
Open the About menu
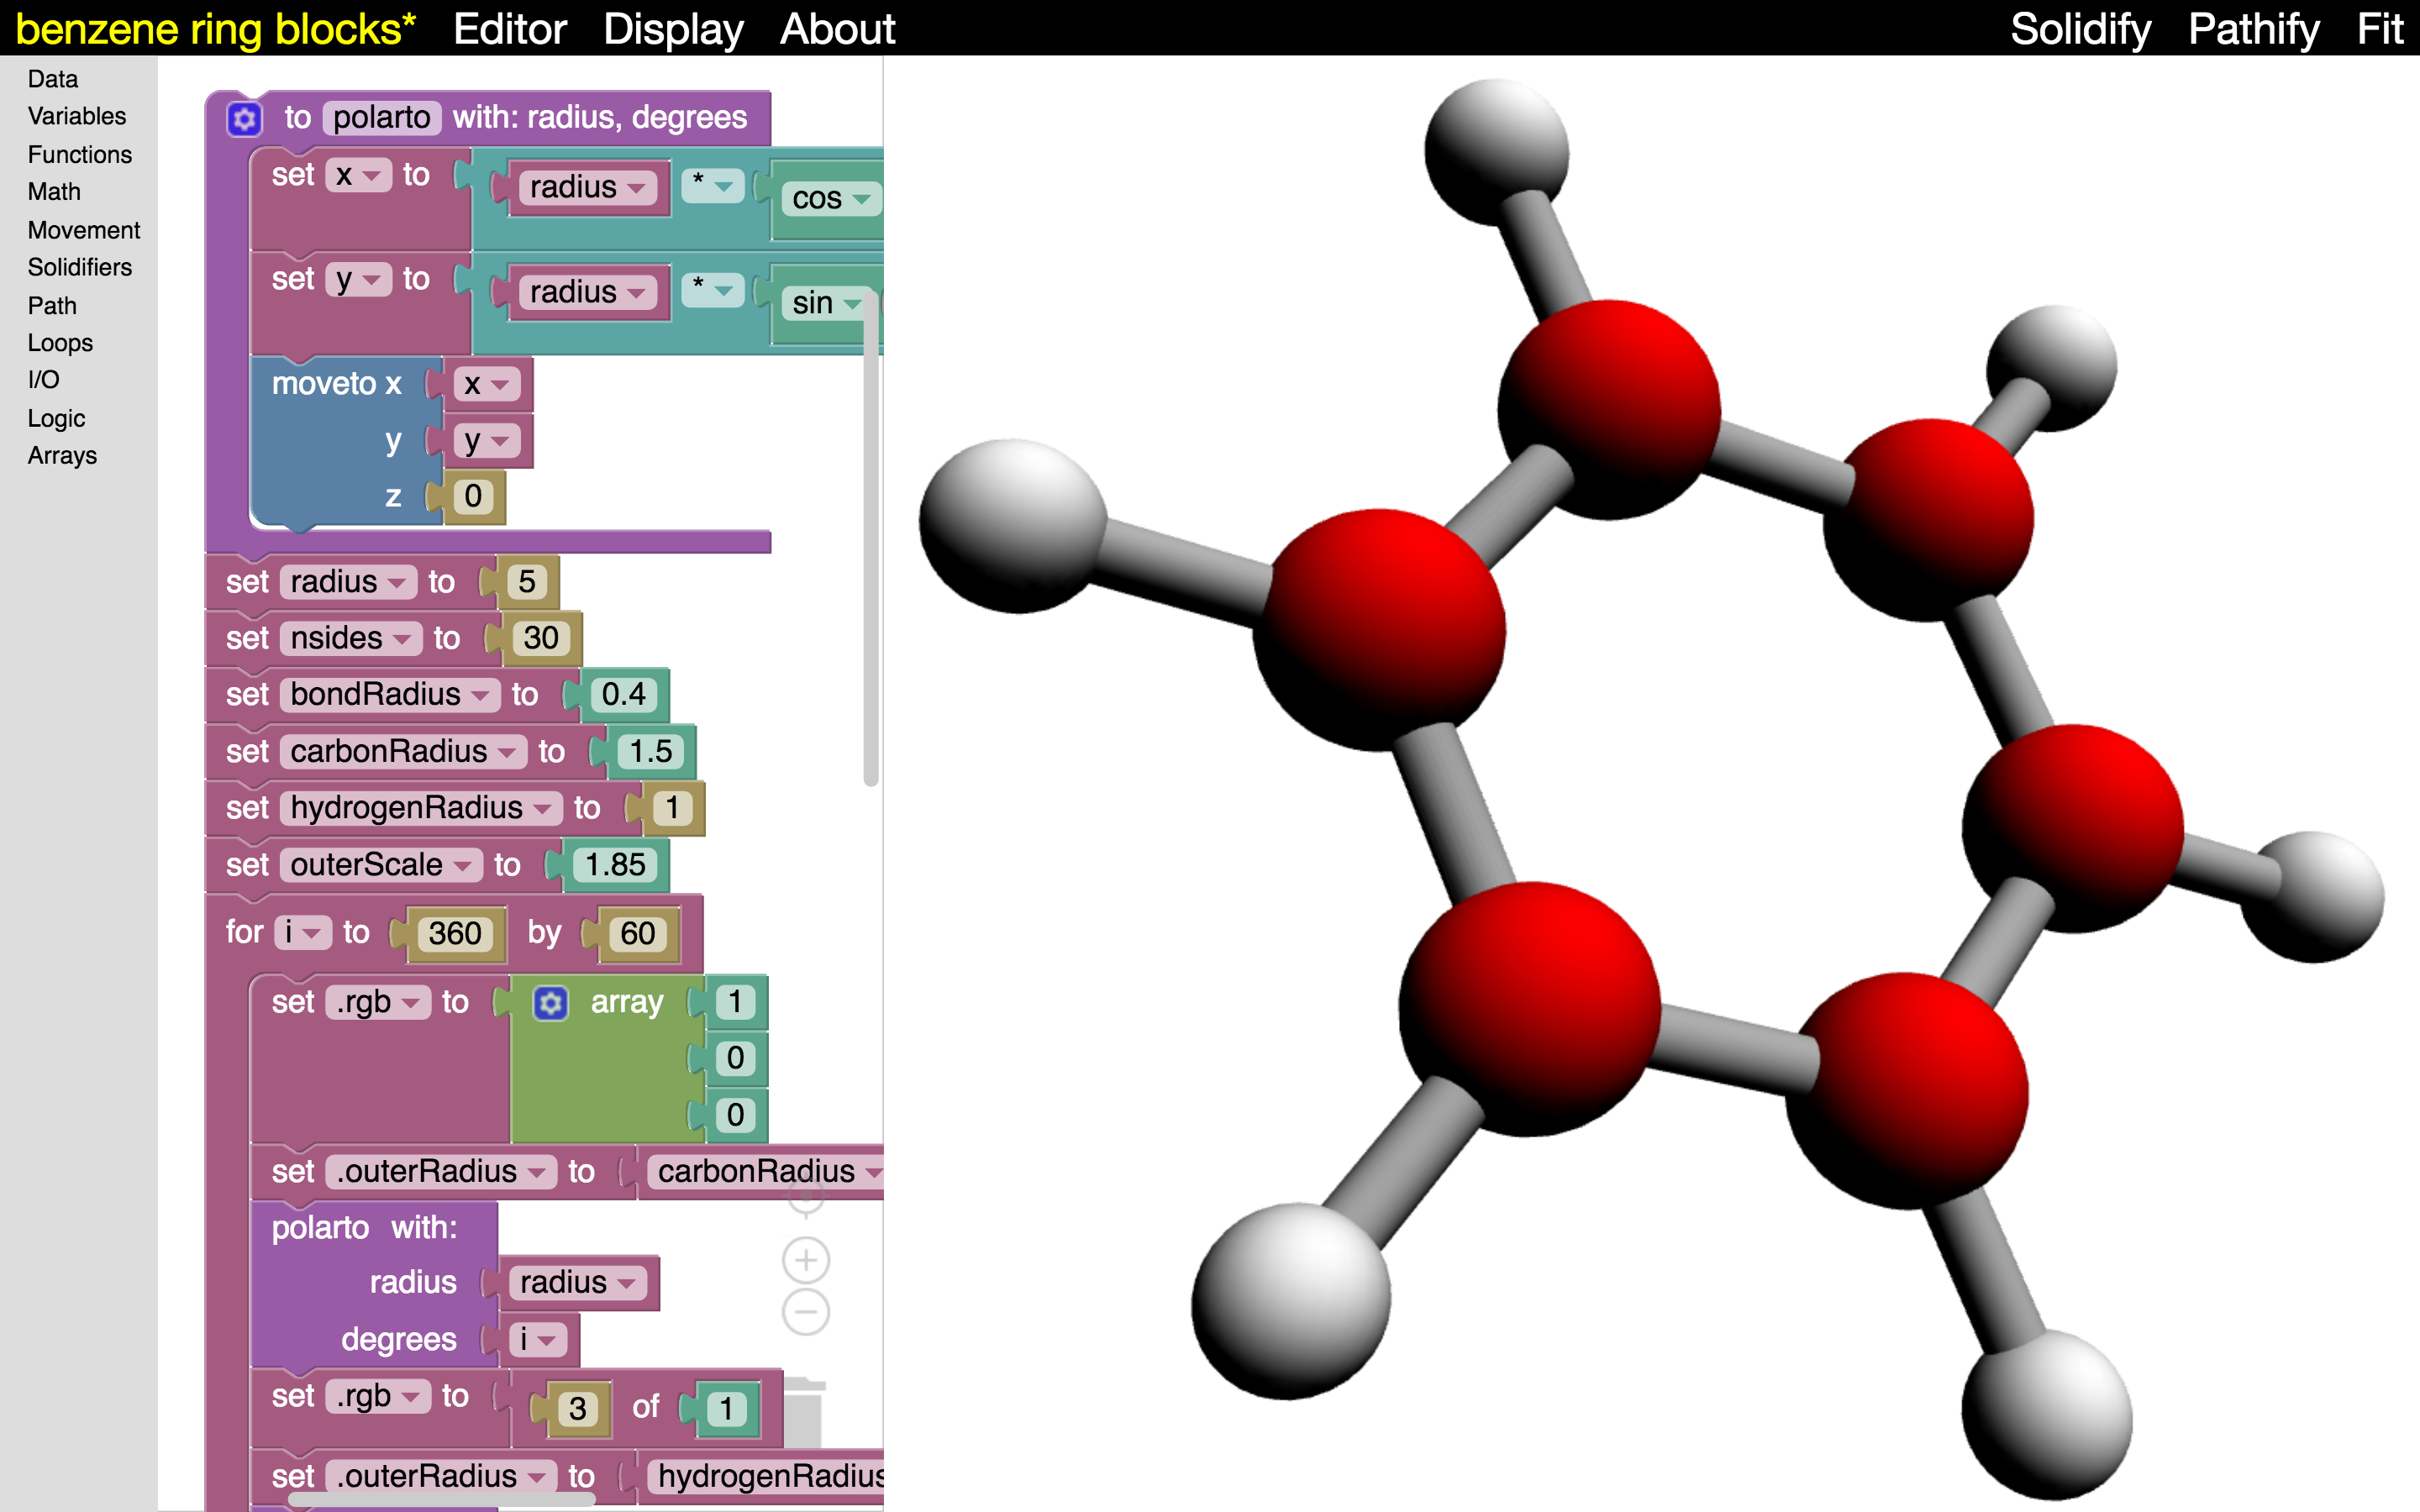tap(837, 29)
